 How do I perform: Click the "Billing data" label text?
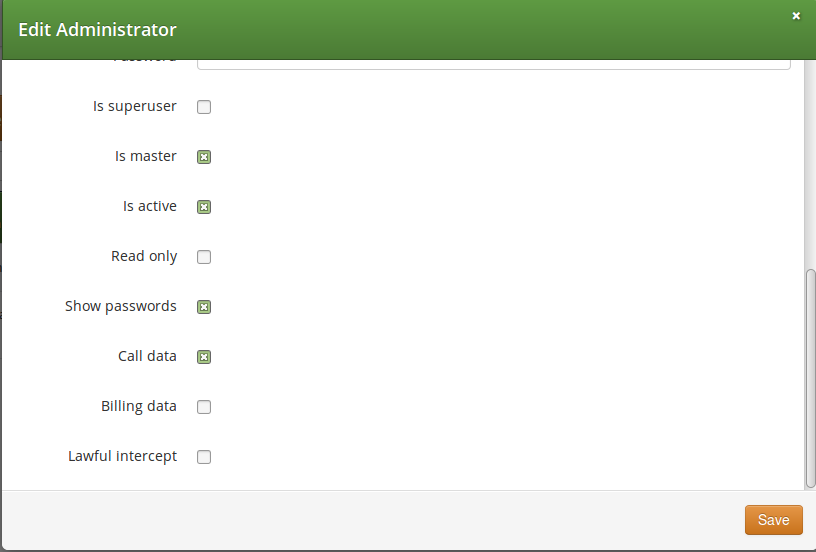pos(139,406)
